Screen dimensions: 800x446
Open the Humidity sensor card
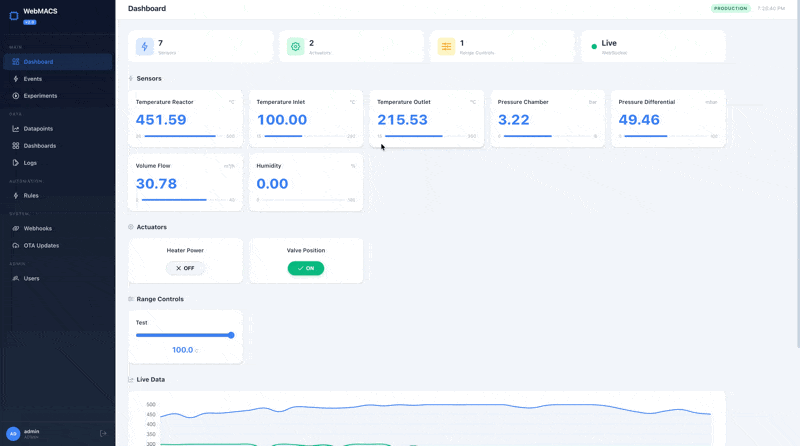[x=306, y=183]
